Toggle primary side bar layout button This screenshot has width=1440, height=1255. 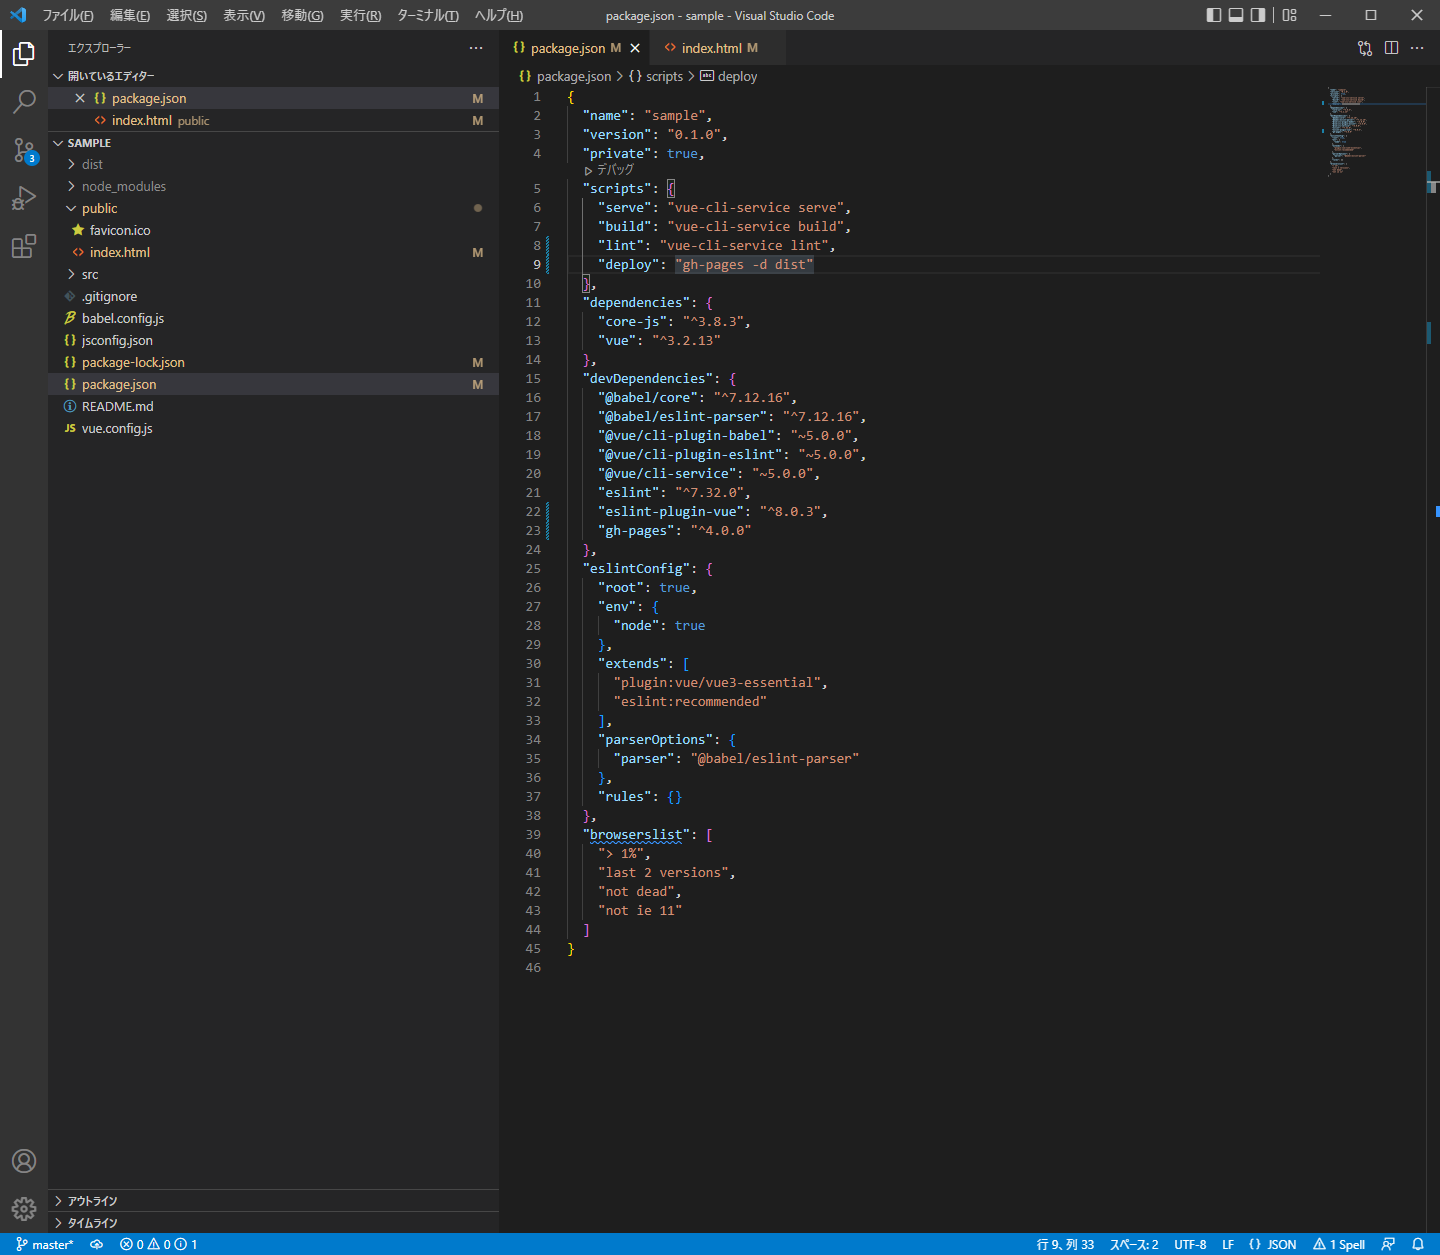click(x=1214, y=15)
